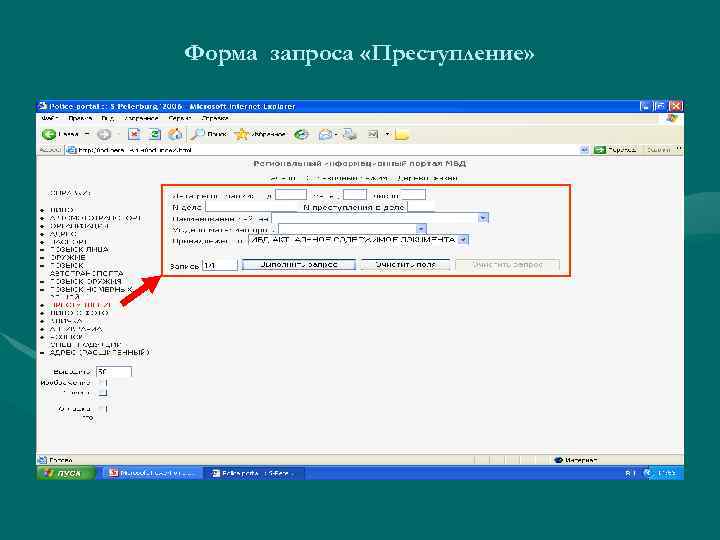Image resolution: width=720 pixels, height=540 pixels.
Task: Open the Вид menu
Action: (x=107, y=118)
